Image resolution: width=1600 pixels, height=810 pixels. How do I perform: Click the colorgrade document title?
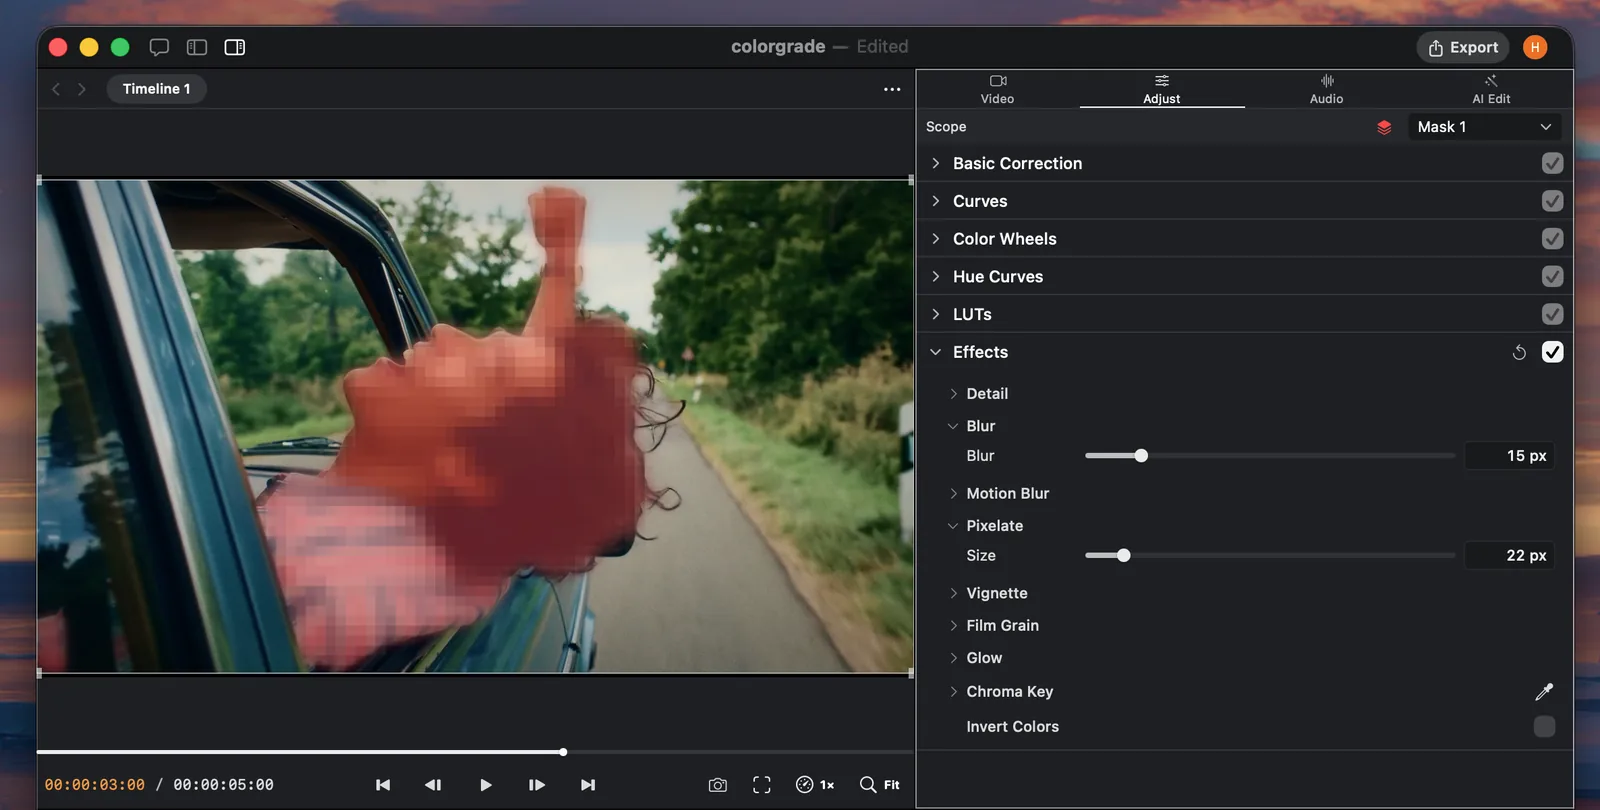(778, 47)
